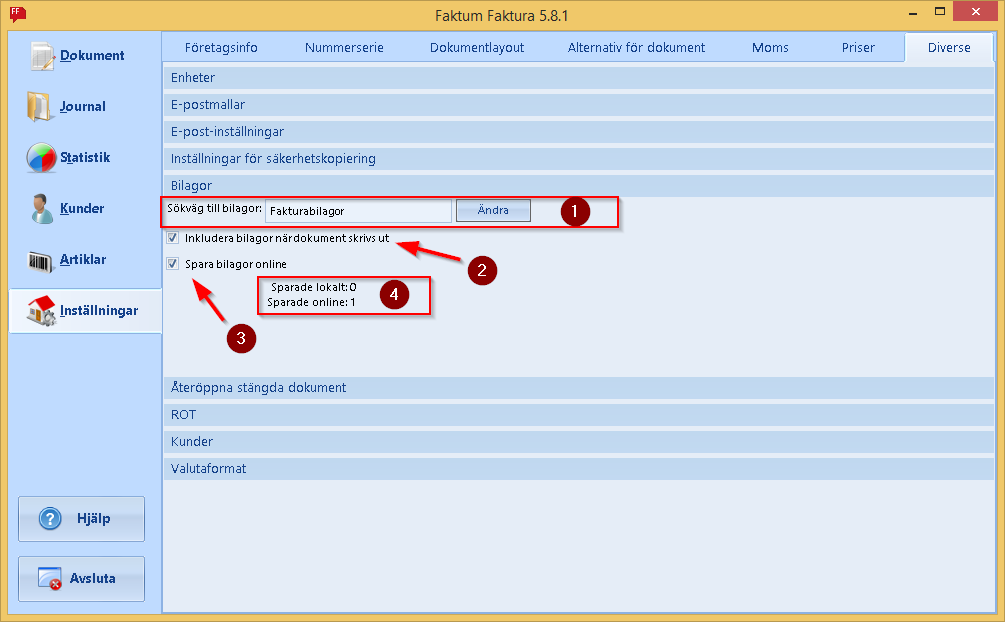The height and width of the screenshot is (622, 1005).
Task: Click the 'Sparade lokalt: 0' text
Action: click(x=313, y=287)
